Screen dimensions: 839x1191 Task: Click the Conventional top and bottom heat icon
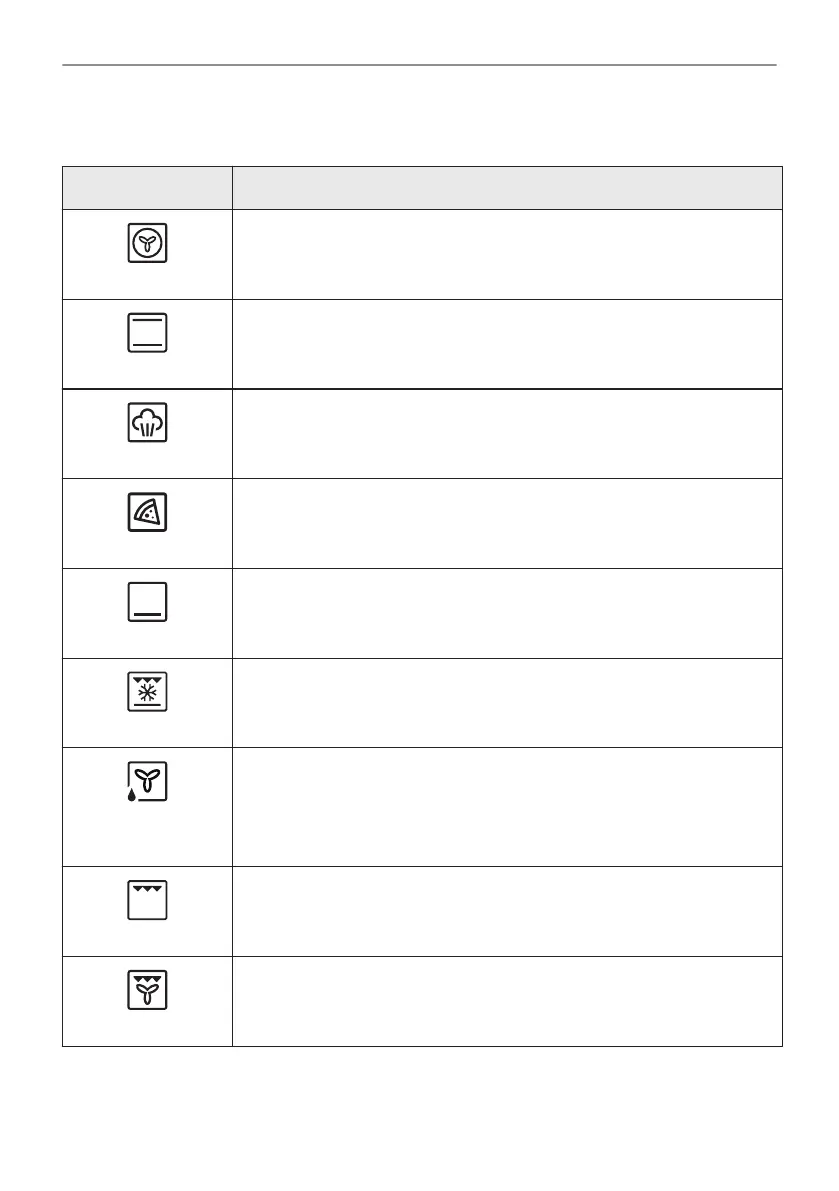pos(147,333)
